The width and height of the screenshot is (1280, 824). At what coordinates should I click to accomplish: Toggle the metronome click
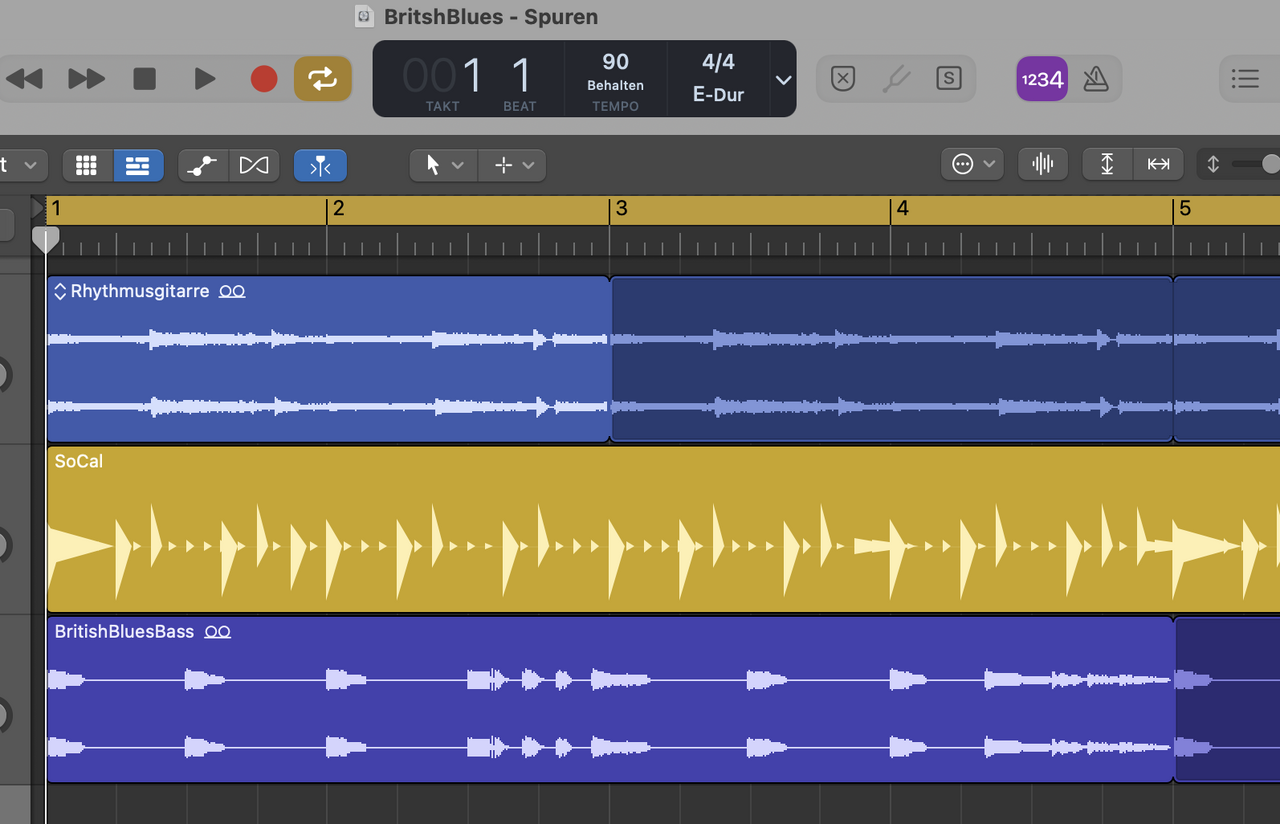[x=1096, y=79]
